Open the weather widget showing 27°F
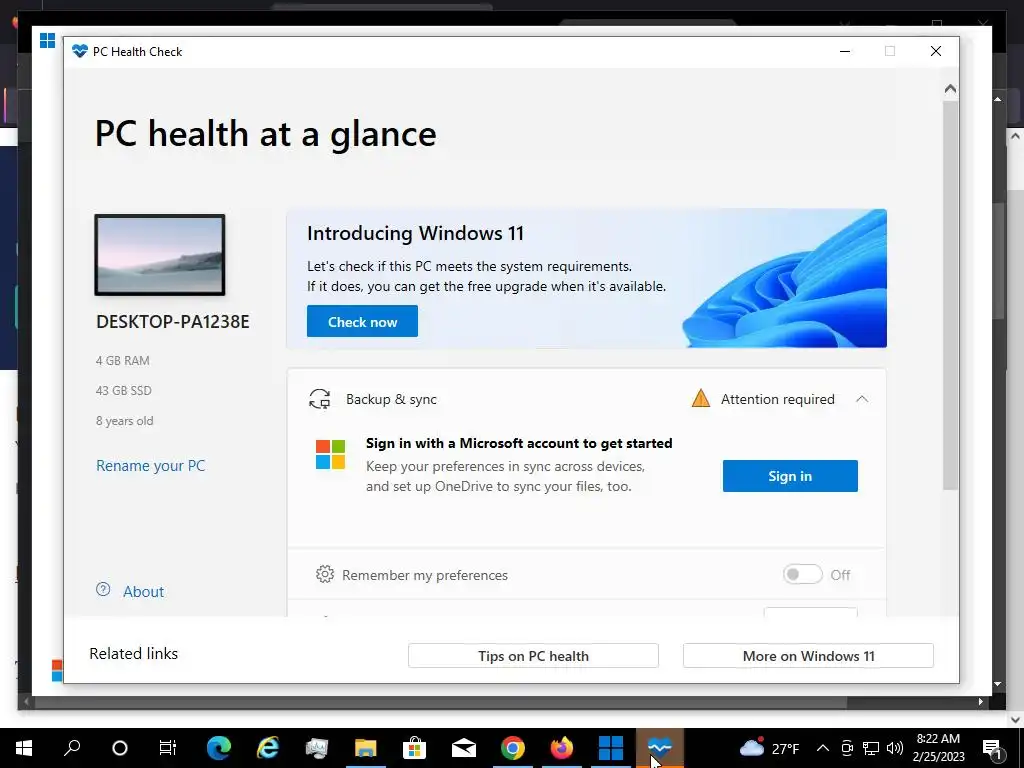1024x768 pixels. [770, 748]
